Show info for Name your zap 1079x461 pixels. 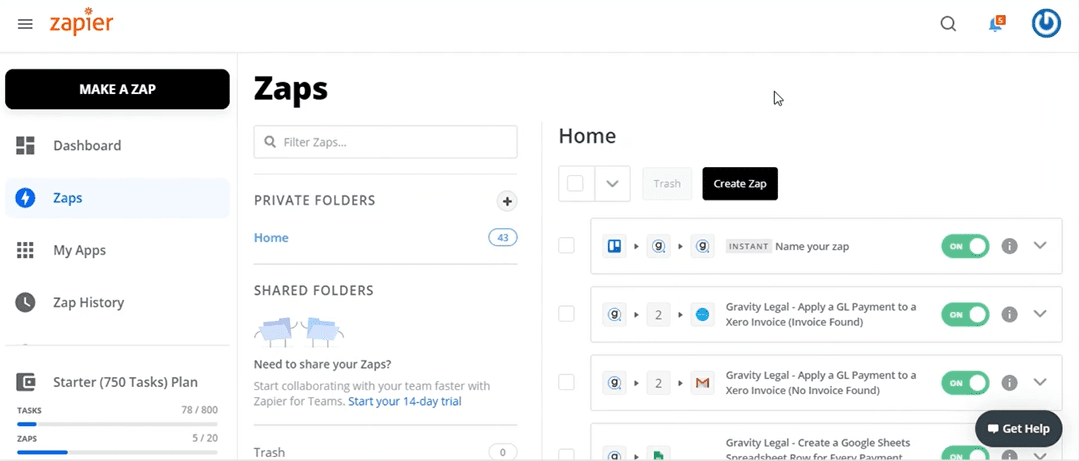(1009, 246)
